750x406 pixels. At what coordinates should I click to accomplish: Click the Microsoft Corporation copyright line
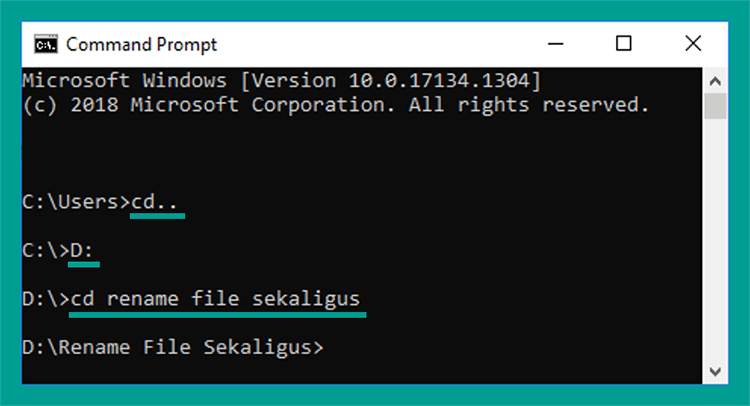point(336,105)
